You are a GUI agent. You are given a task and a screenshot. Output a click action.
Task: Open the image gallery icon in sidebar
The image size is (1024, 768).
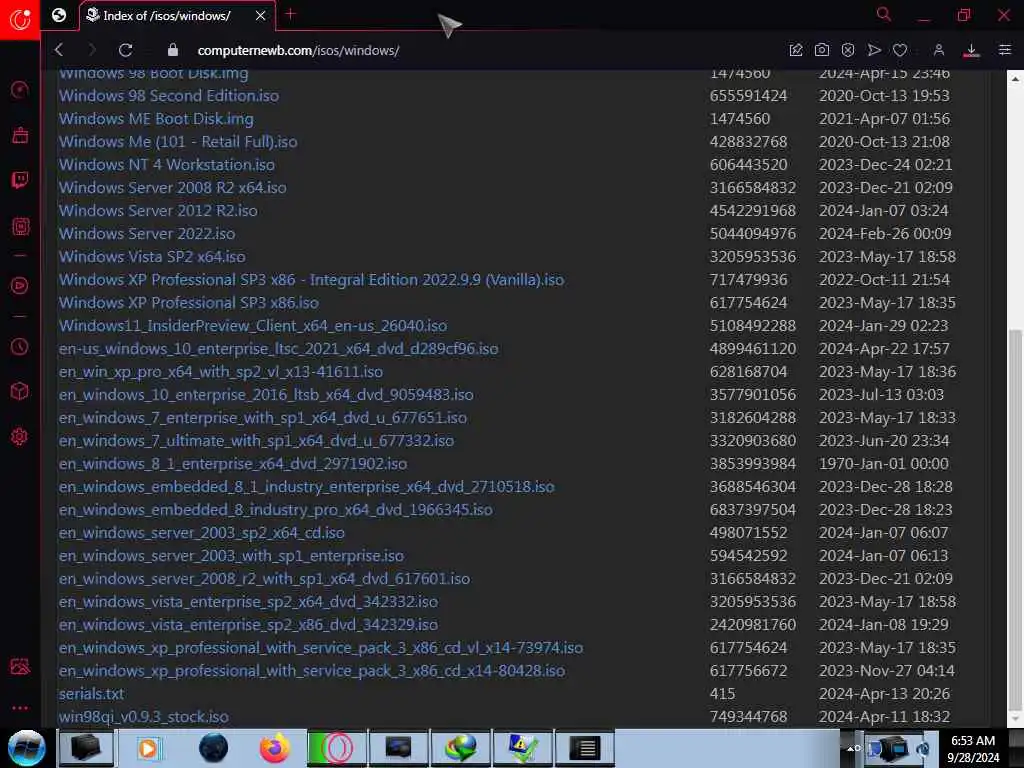point(20,667)
